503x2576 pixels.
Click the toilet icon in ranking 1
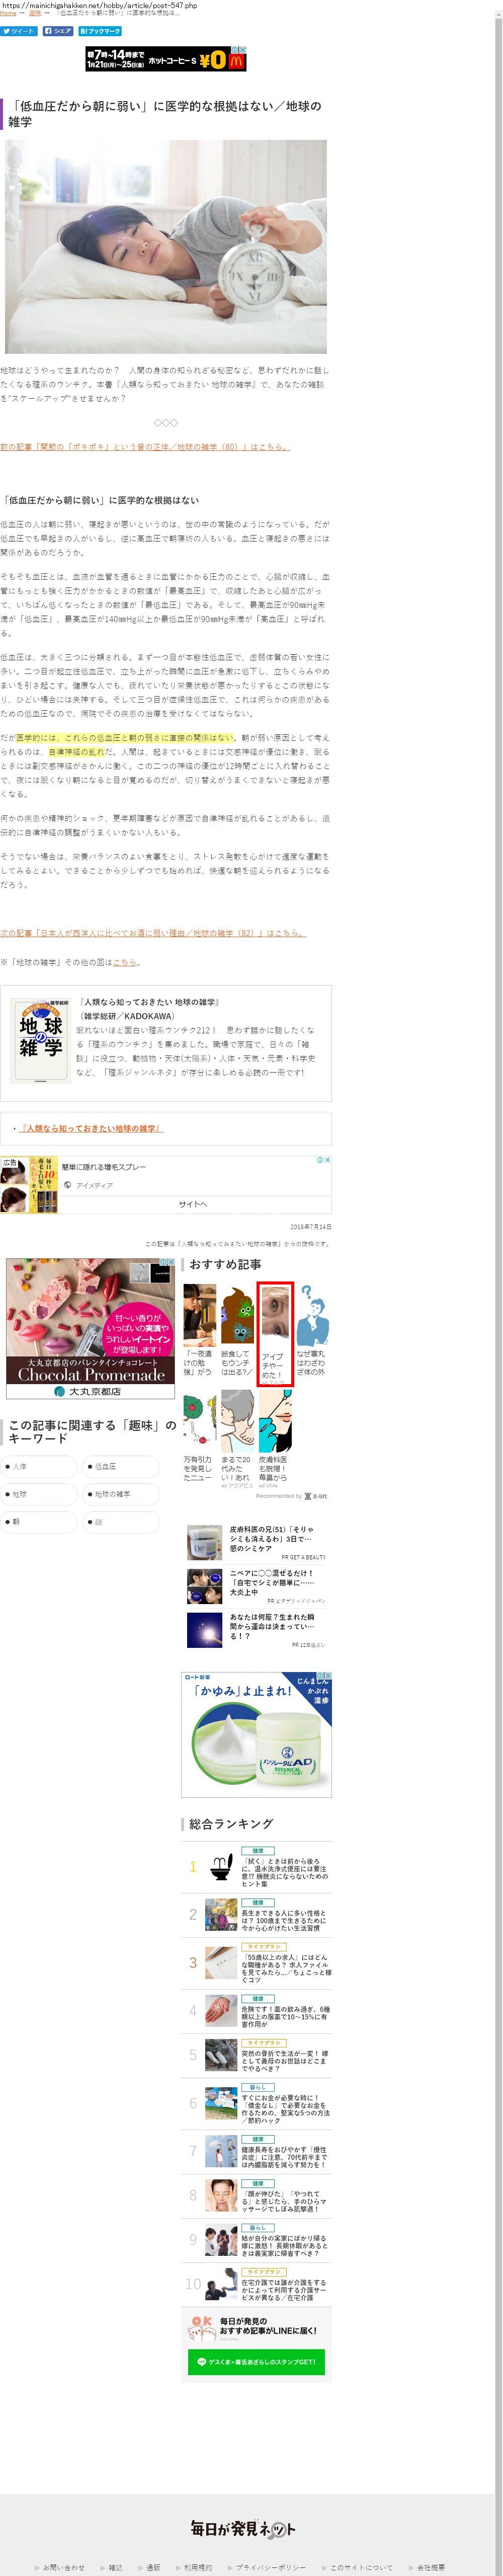(221, 1867)
